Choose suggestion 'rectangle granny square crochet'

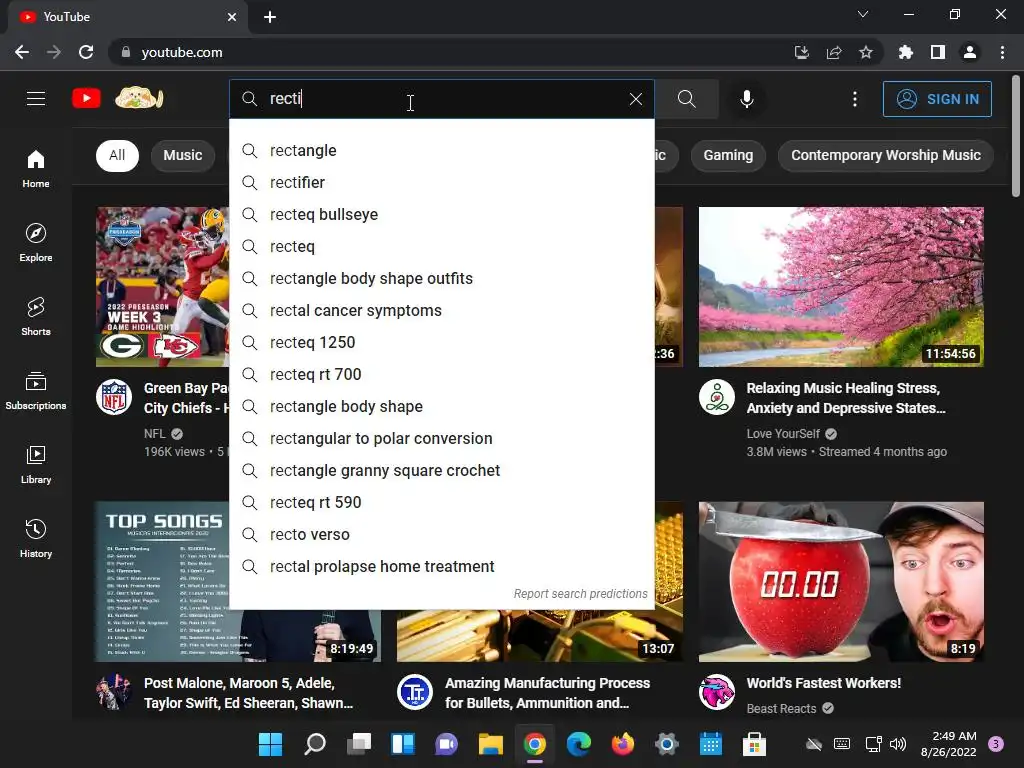(x=442, y=470)
